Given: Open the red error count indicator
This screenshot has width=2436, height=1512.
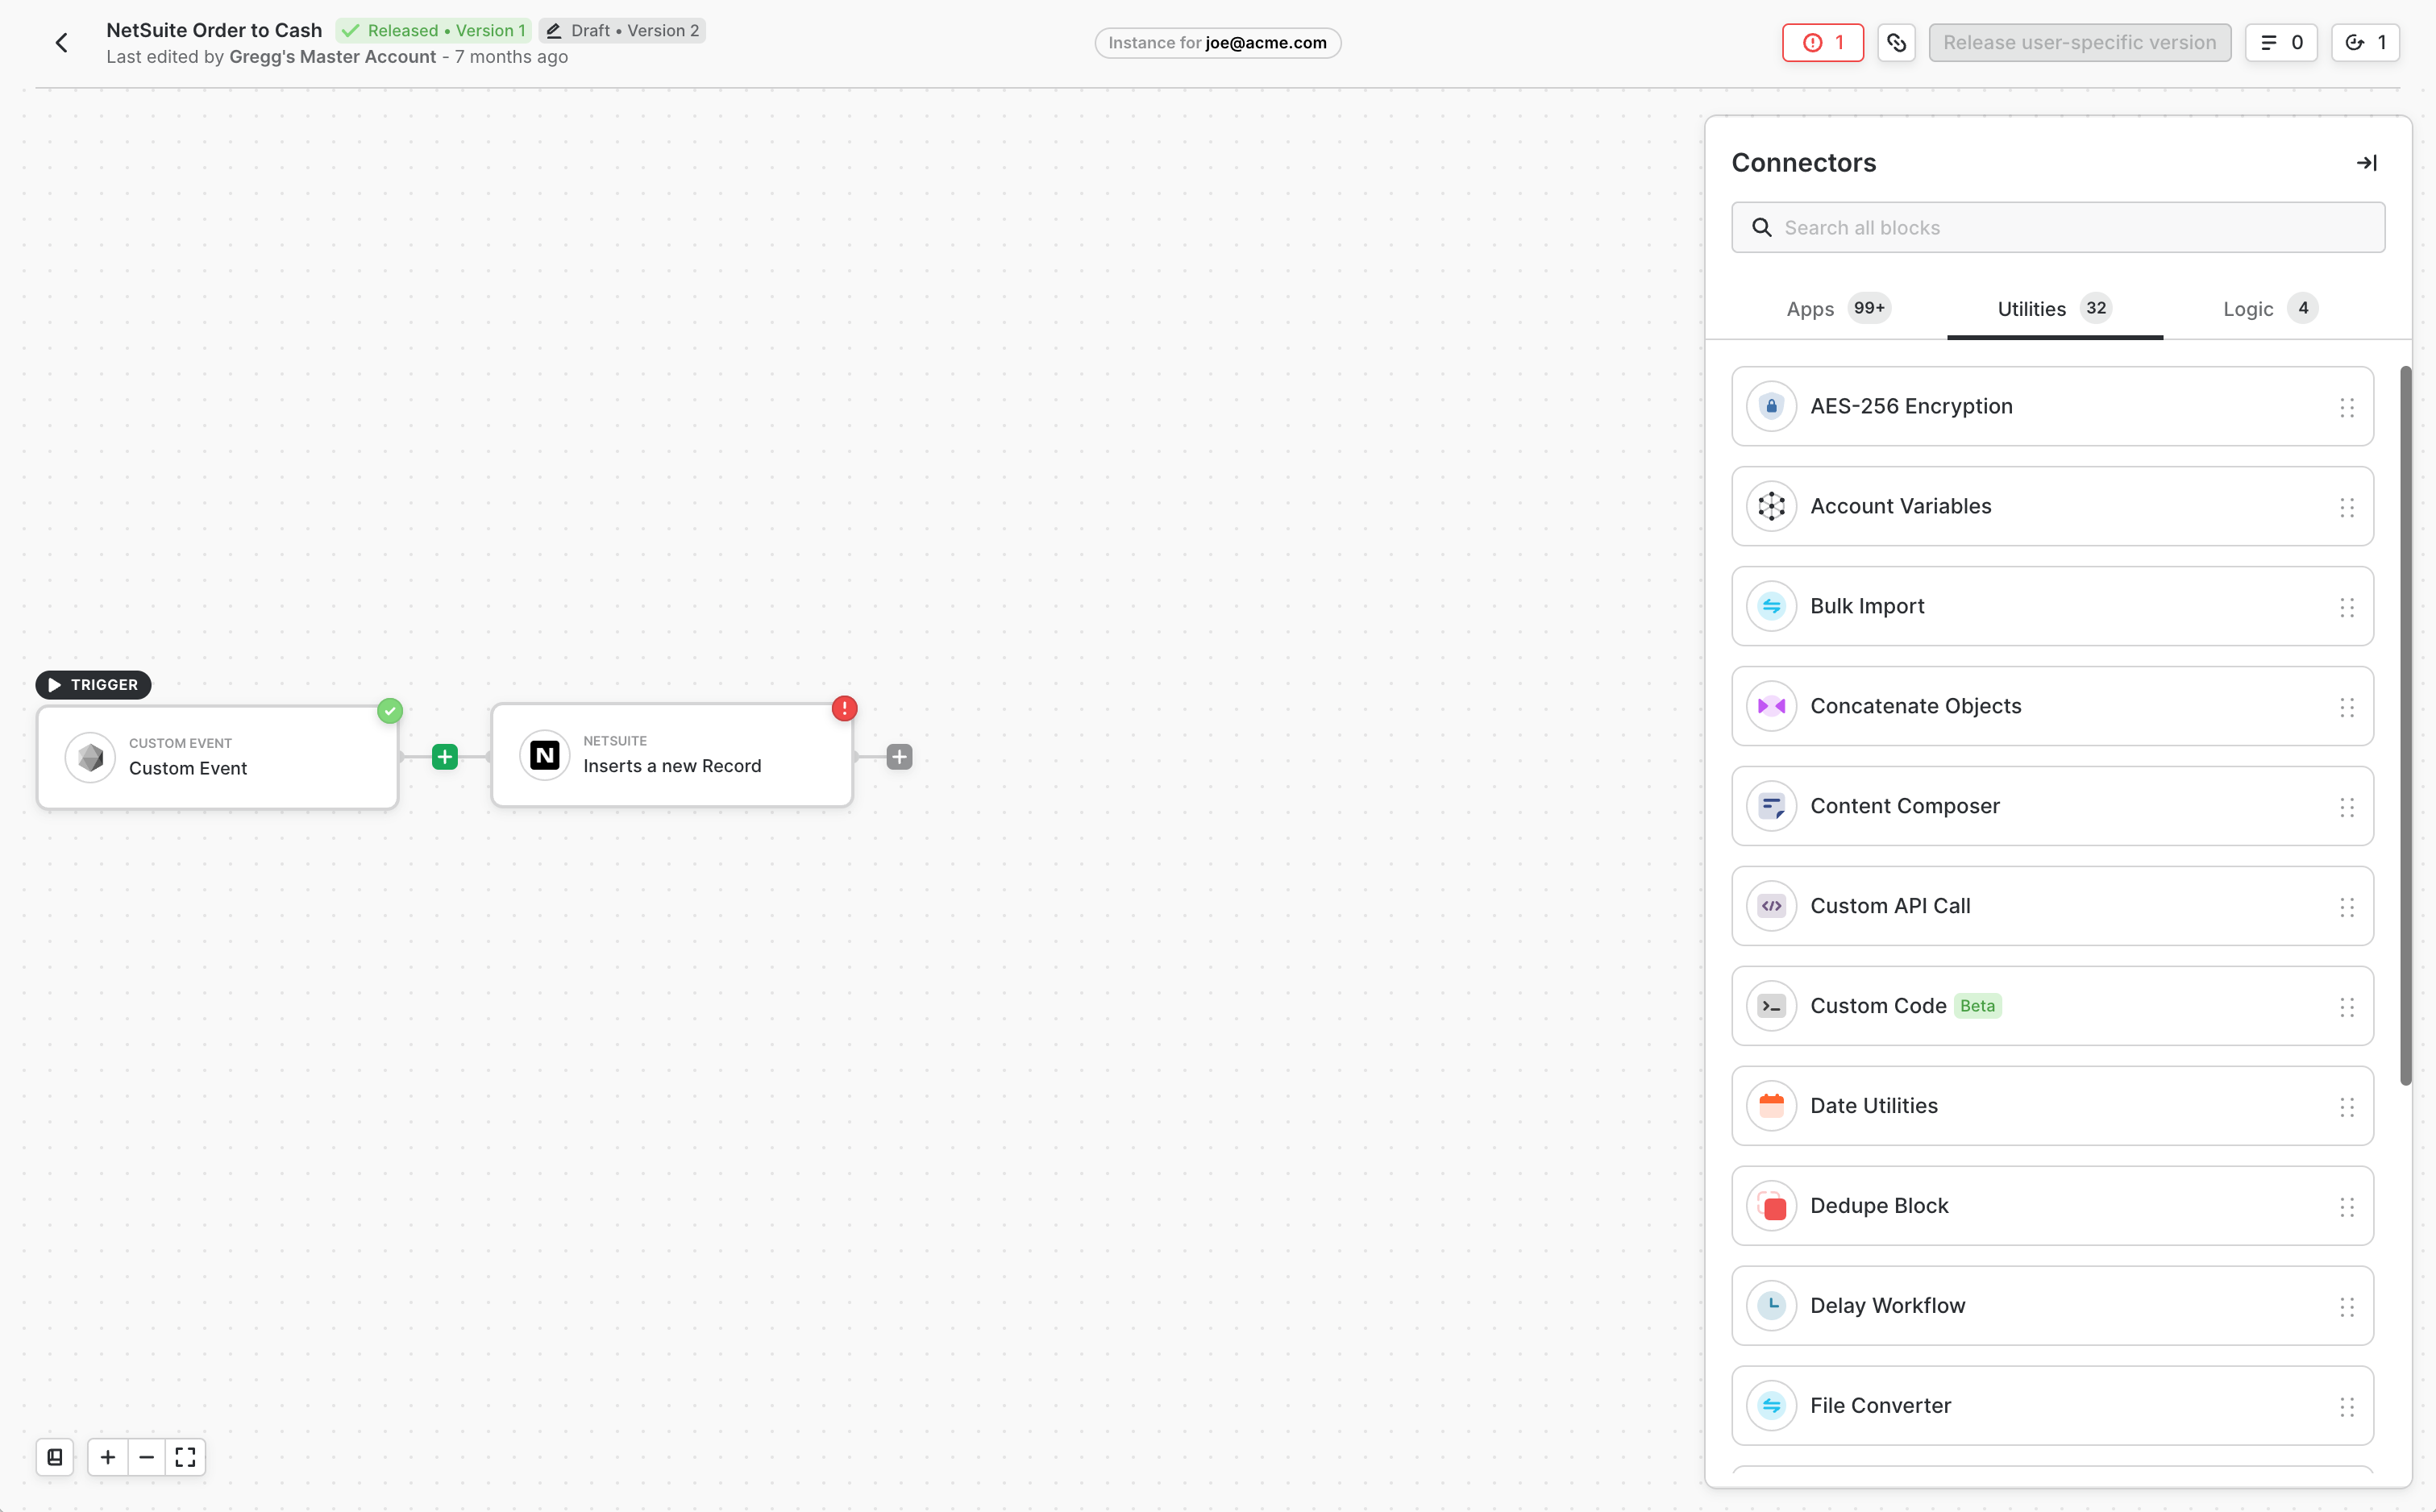Looking at the screenshot, I should (x=1822, y=43).
